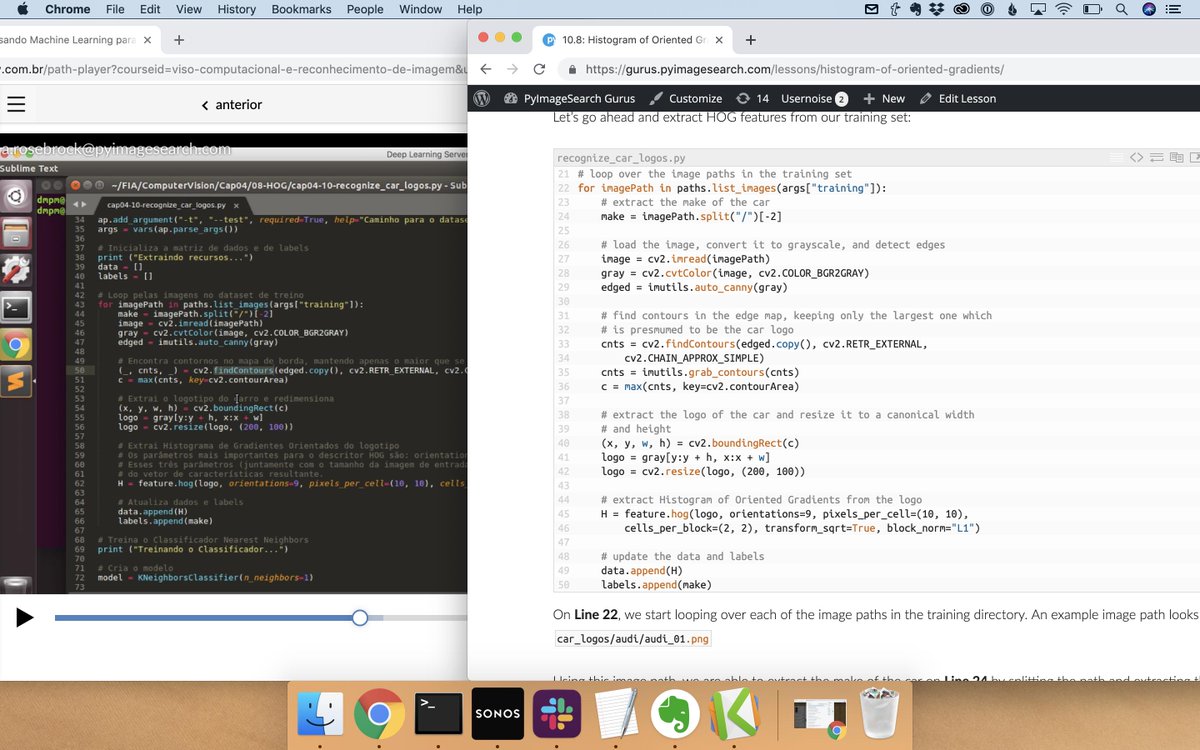This screenshot has width=1200, height=750.
Task: Select cap04-10-recognize_car_logos.py Sublime tab
Action: 172,204
